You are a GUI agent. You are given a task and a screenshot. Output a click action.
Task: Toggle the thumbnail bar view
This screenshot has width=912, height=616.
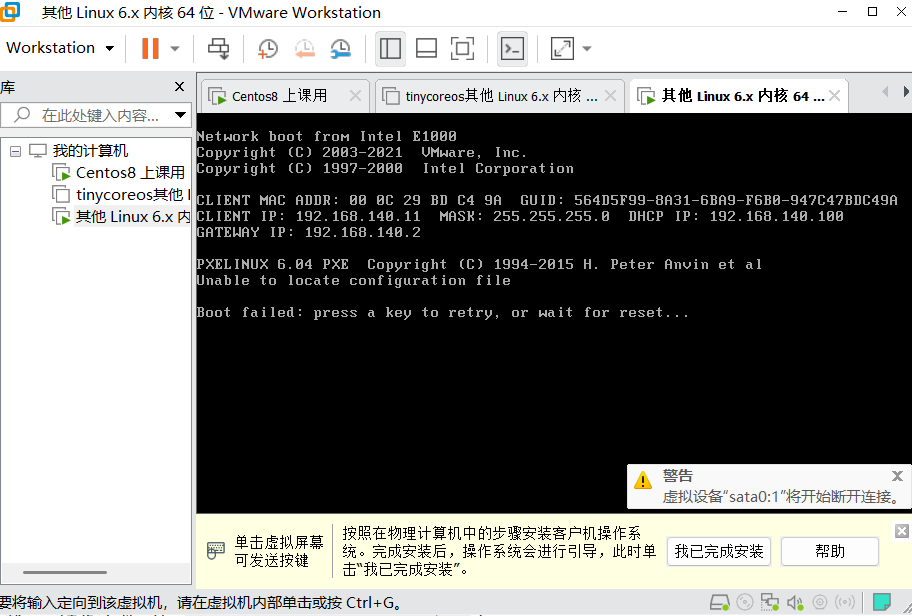tap(426, 48)
